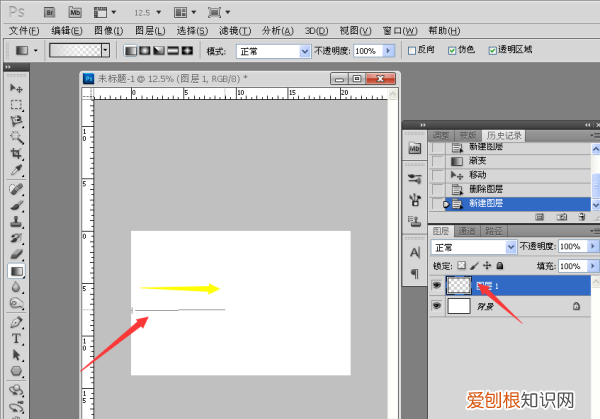600x419 pixels.
Task: Open Character panel icon in dock
Action: click(x=415, y=253)
